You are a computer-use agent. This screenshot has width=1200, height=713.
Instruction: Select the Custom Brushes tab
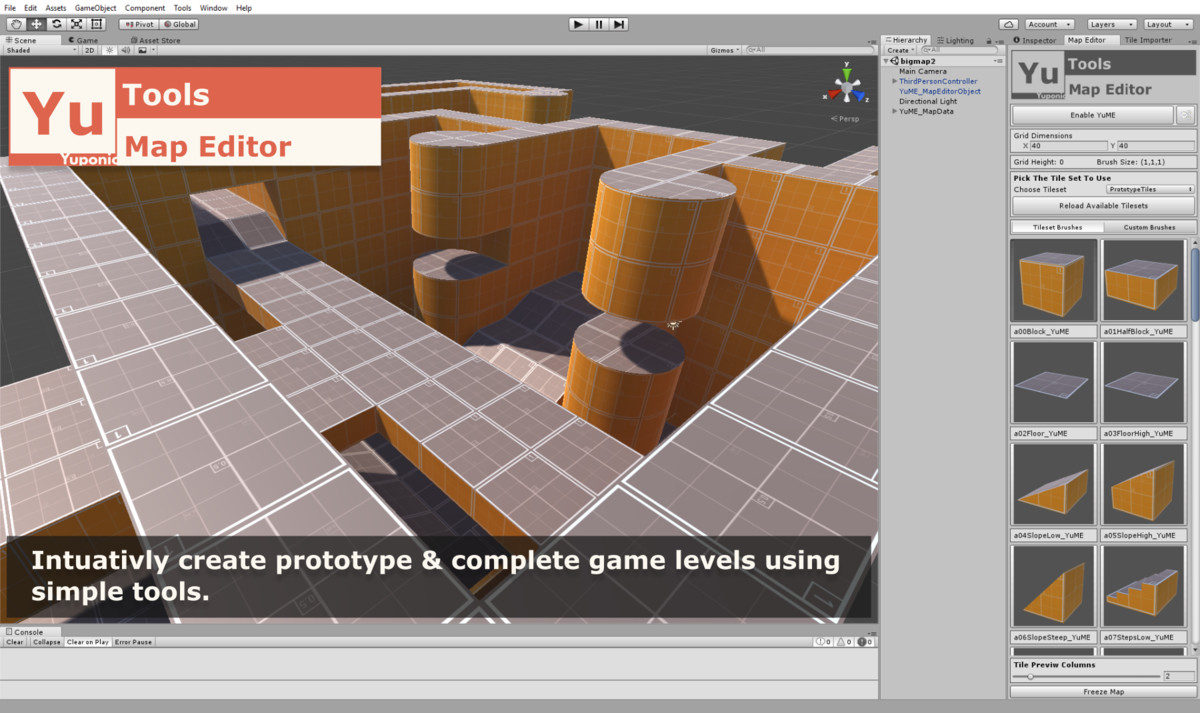(1149, 227)
